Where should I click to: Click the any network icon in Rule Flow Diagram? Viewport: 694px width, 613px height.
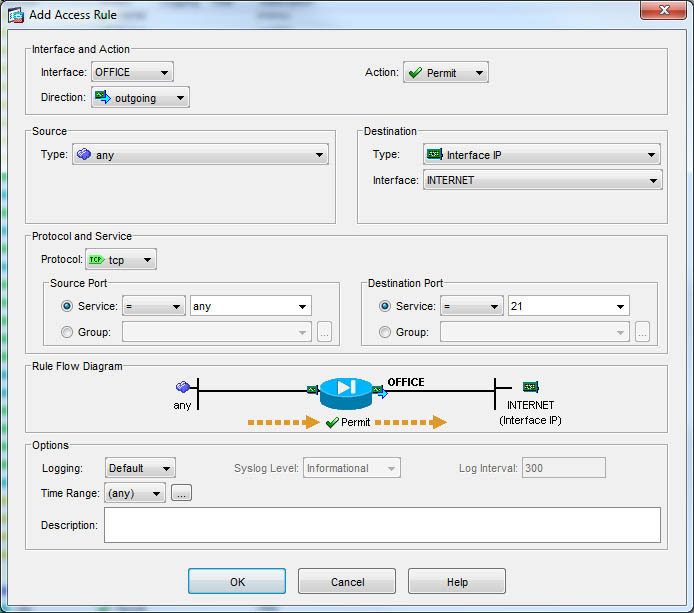coord(183,387)
